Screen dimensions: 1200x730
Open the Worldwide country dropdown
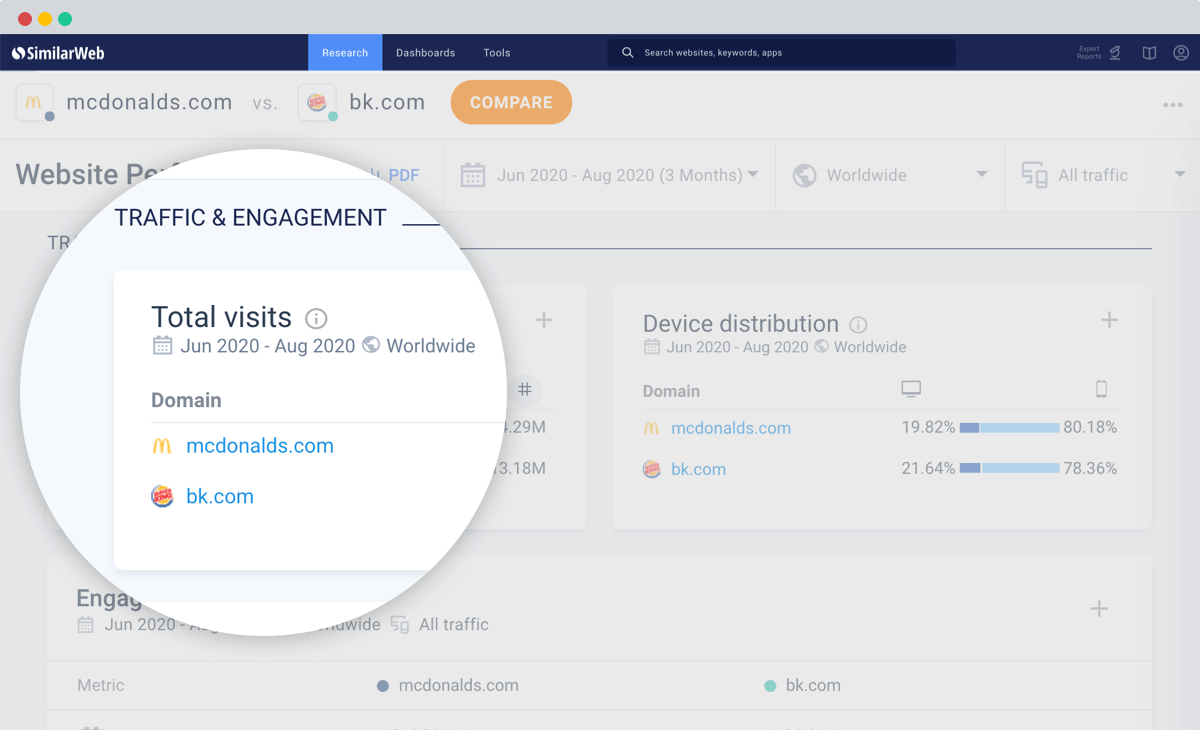tap(890, 175)
